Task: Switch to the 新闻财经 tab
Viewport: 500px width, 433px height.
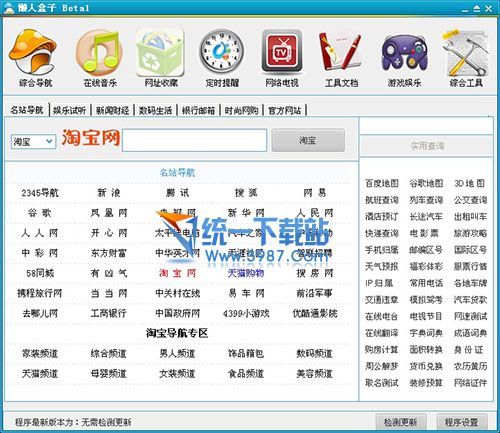Action: point(112,110)
